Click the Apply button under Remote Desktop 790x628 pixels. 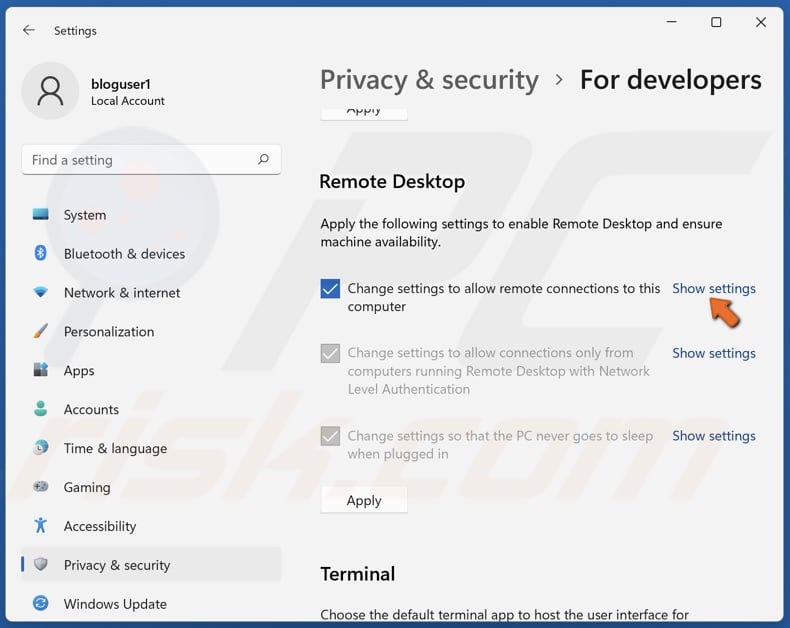tap(364, 500)
